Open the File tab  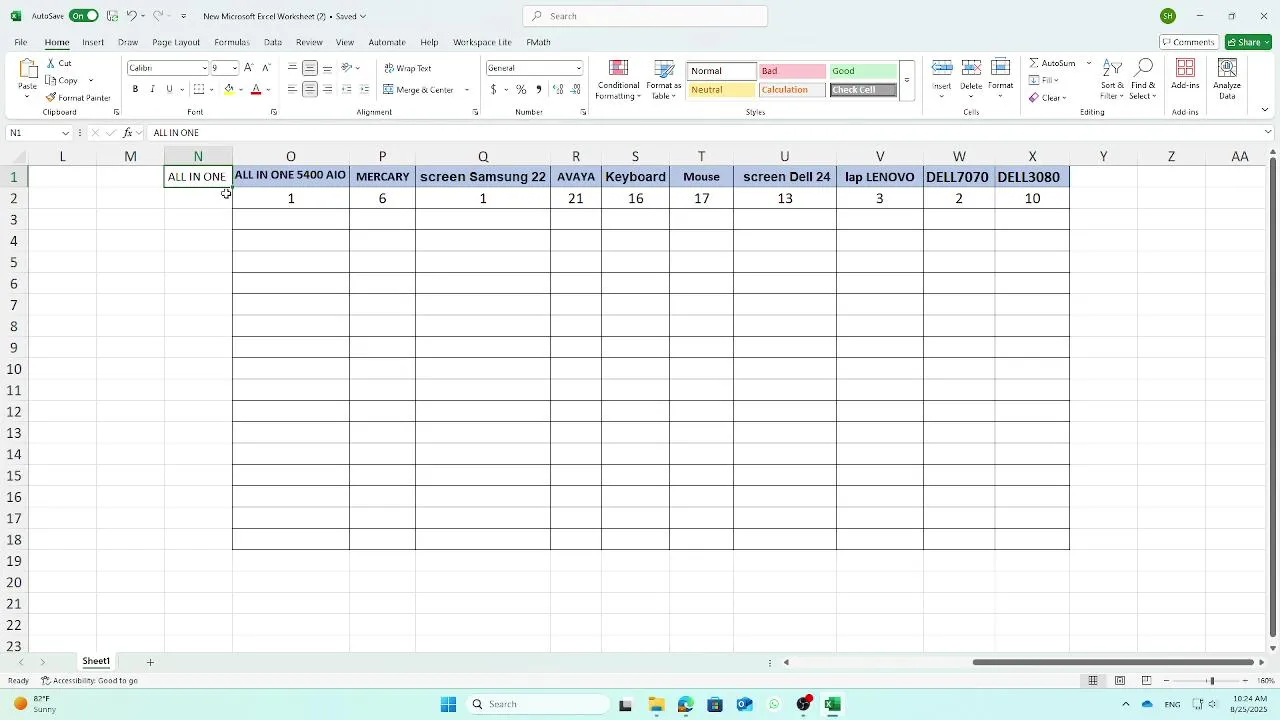[20, 42]
